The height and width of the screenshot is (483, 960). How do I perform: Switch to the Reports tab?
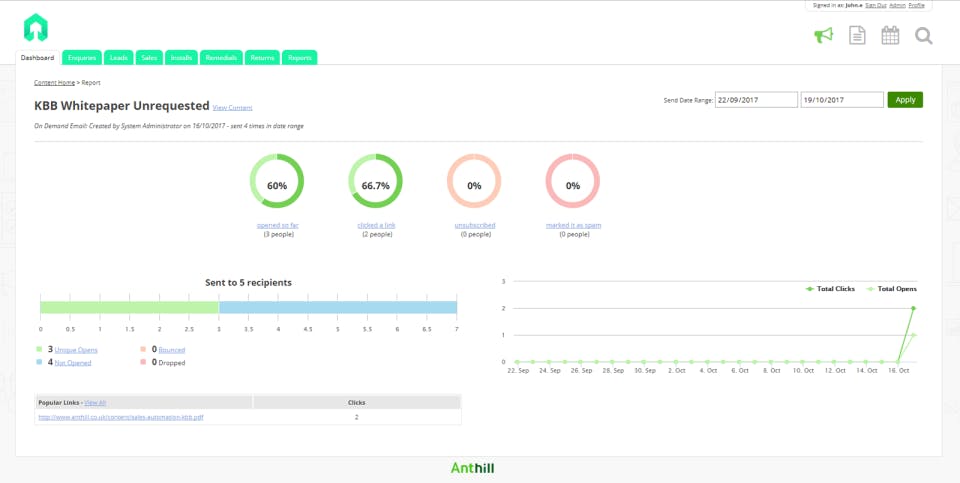[299, 58]
